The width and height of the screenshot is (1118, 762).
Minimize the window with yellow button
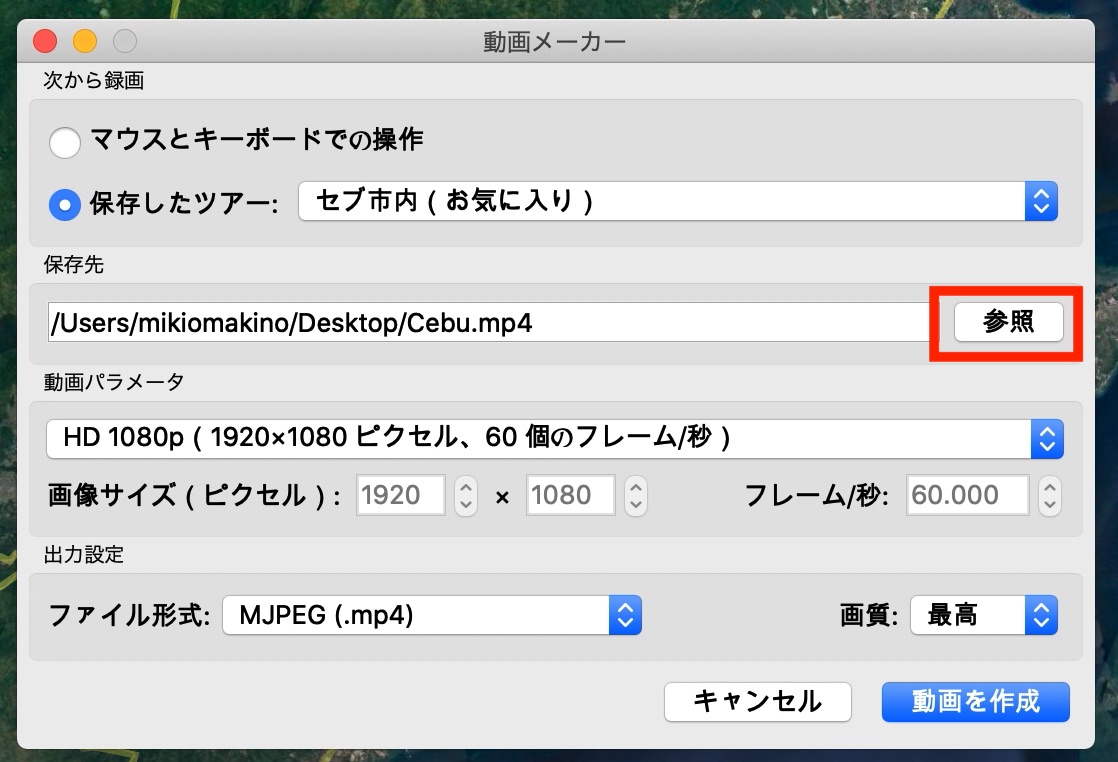[x=85, y=41]
